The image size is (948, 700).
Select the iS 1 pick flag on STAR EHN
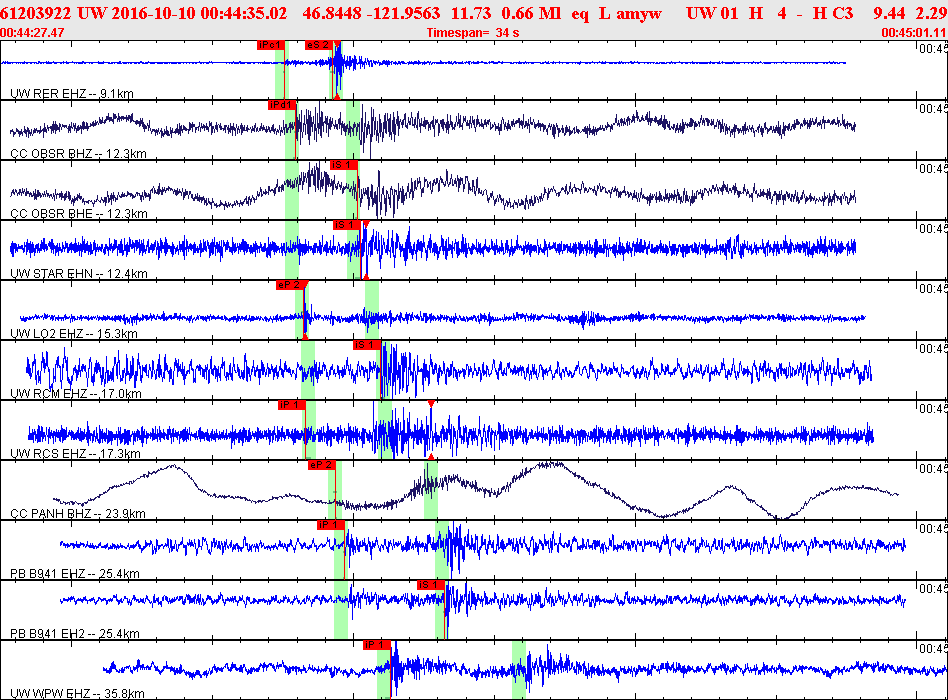point(347,225)
